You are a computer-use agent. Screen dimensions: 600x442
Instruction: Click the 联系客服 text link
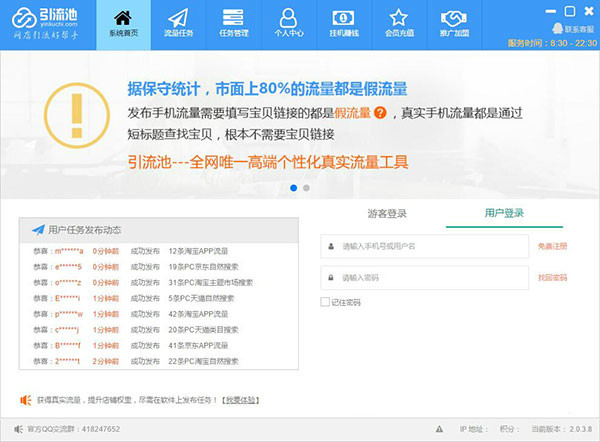579,29
